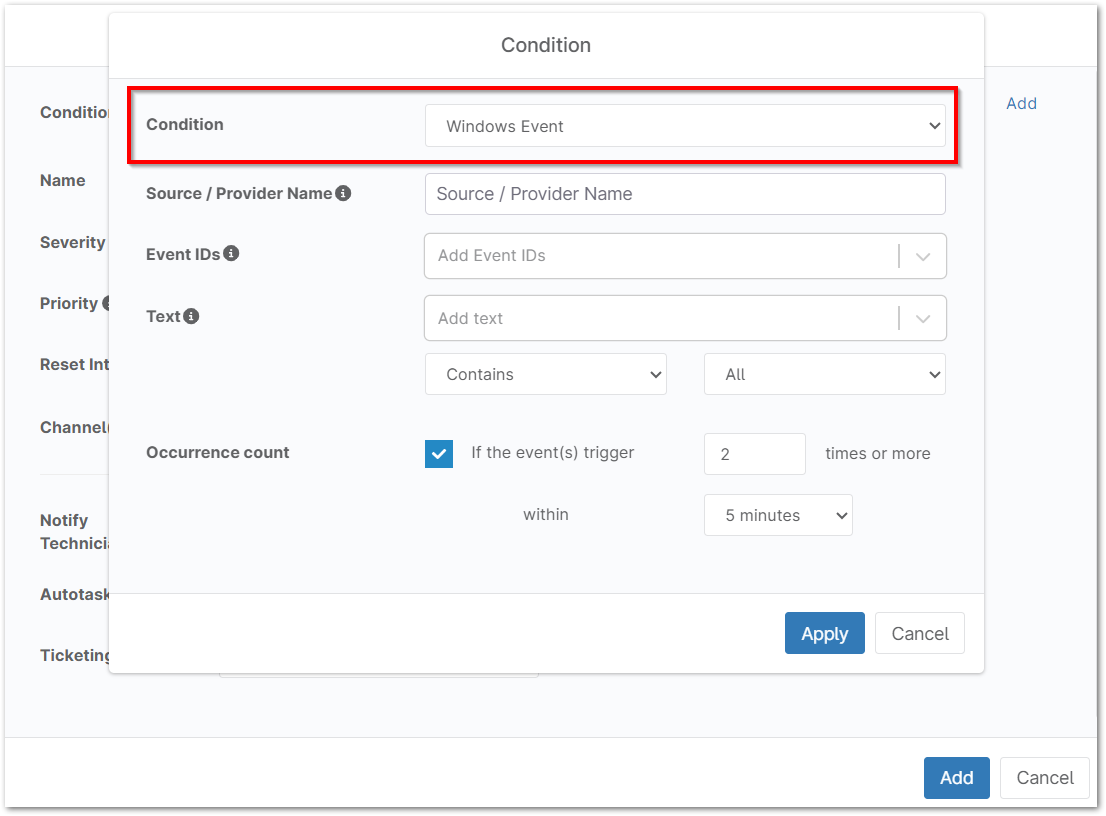Viewport: 1106px width, 816px height.
Task: Expand the Add text chevron arrow
Action: coord(923,319)
